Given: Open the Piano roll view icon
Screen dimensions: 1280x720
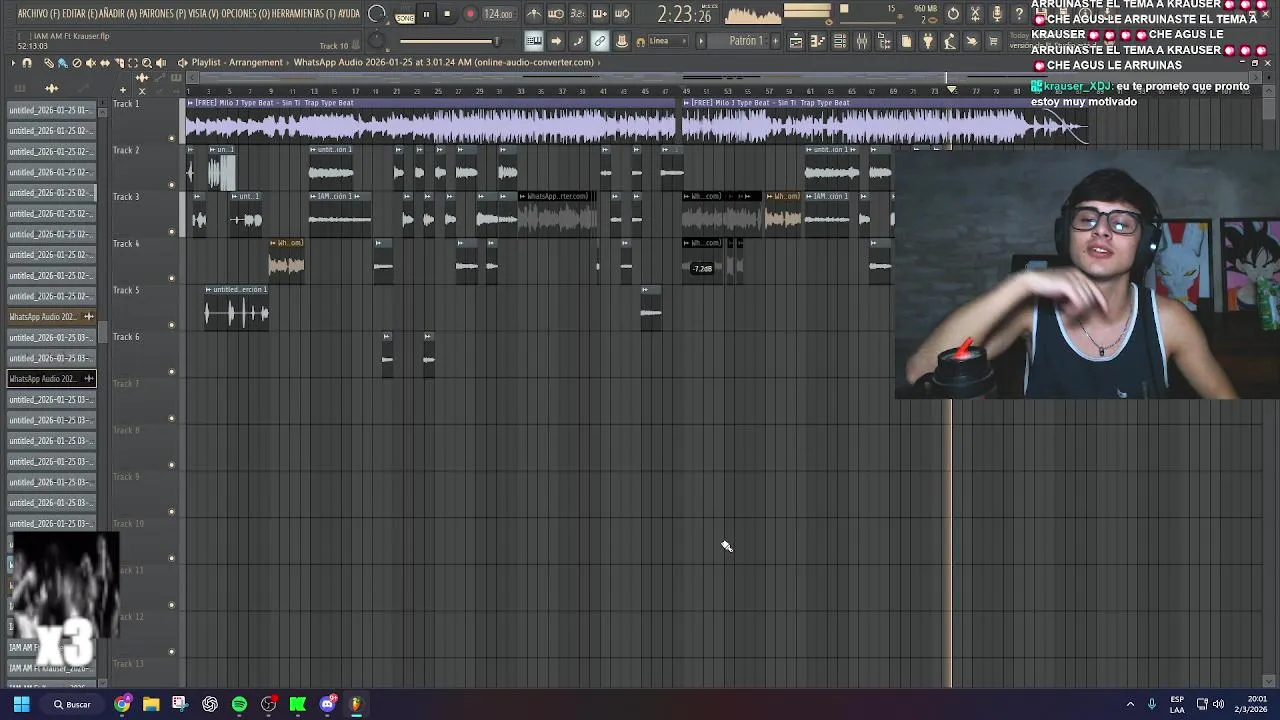Looking at the screenshot, I should pos(818,41).
